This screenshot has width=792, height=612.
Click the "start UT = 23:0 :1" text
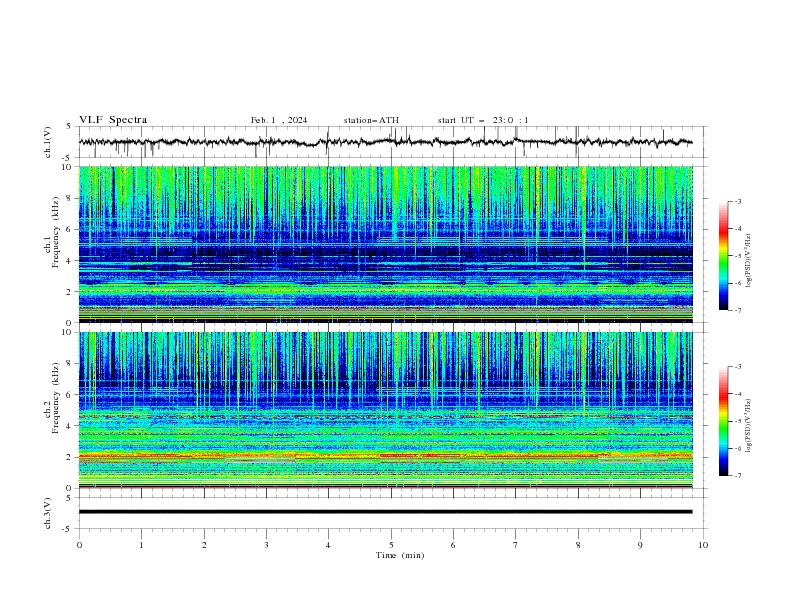(x=483, y=120)
